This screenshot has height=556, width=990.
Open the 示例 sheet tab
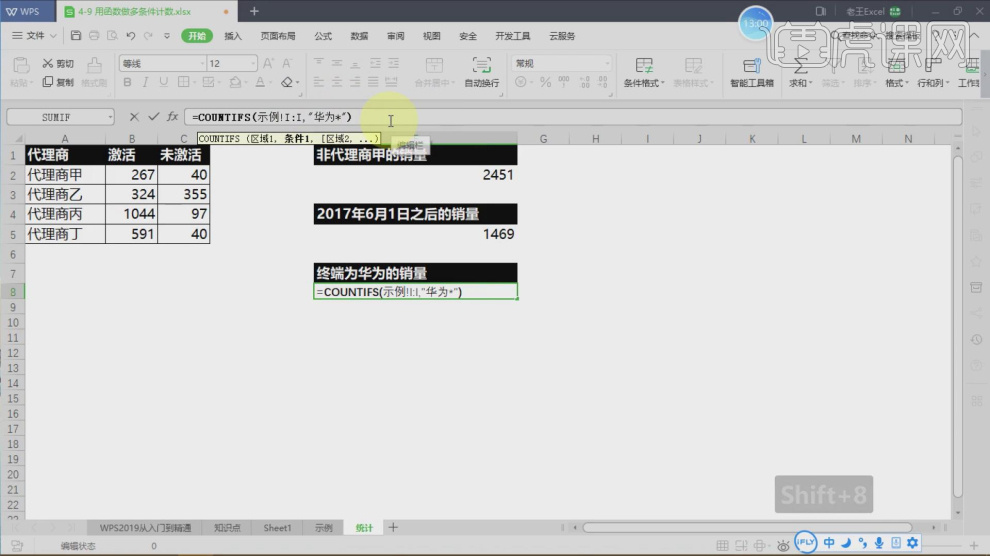pos(323,528)
